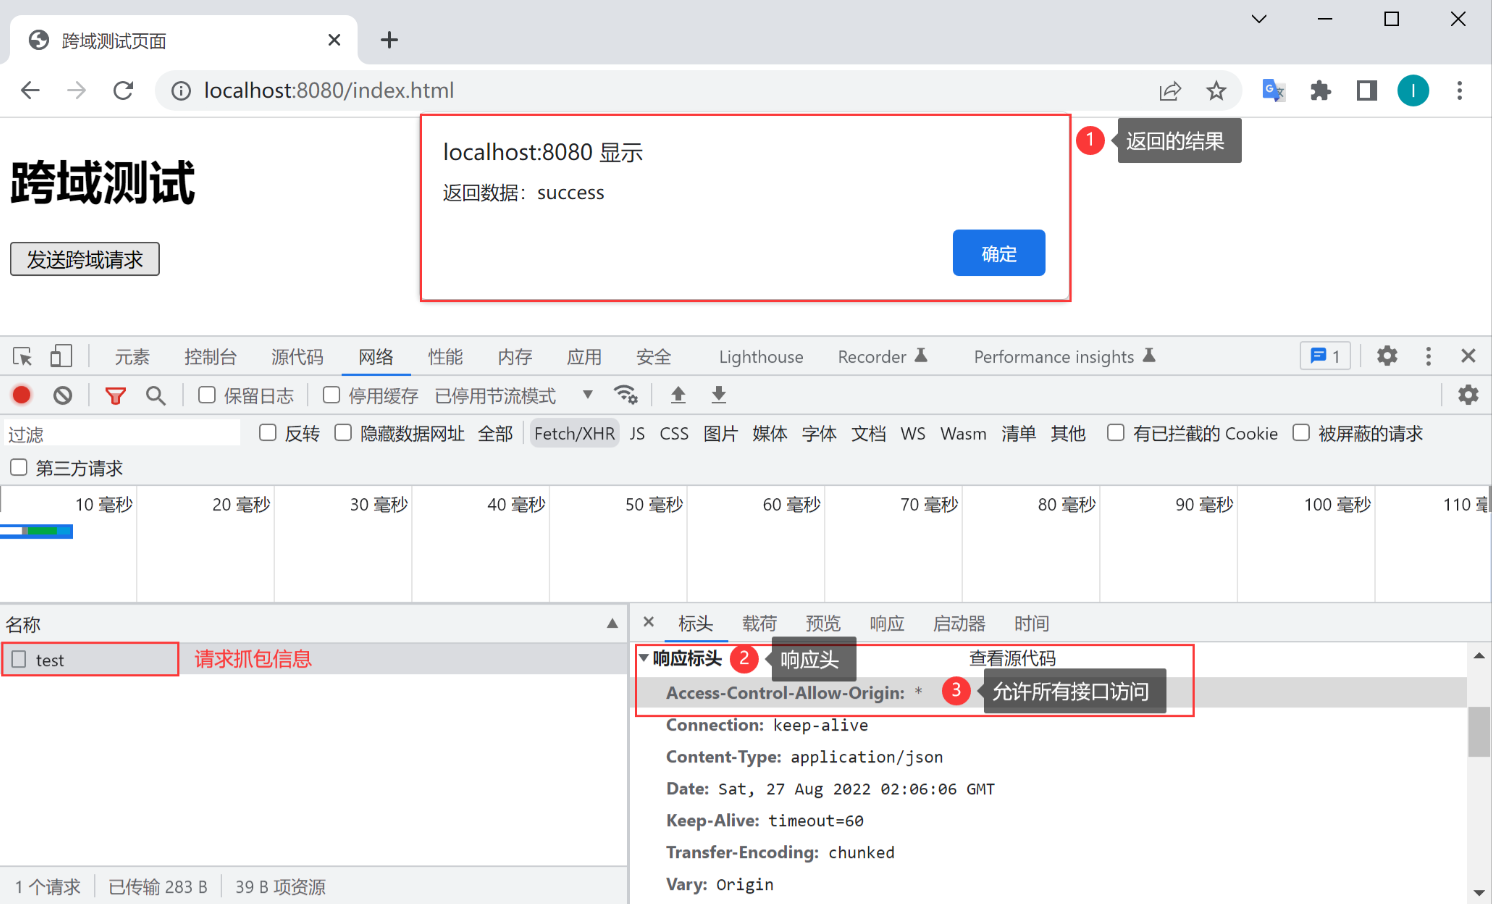Click the record network log red button
1492x904 pixels.
(21, 395)
